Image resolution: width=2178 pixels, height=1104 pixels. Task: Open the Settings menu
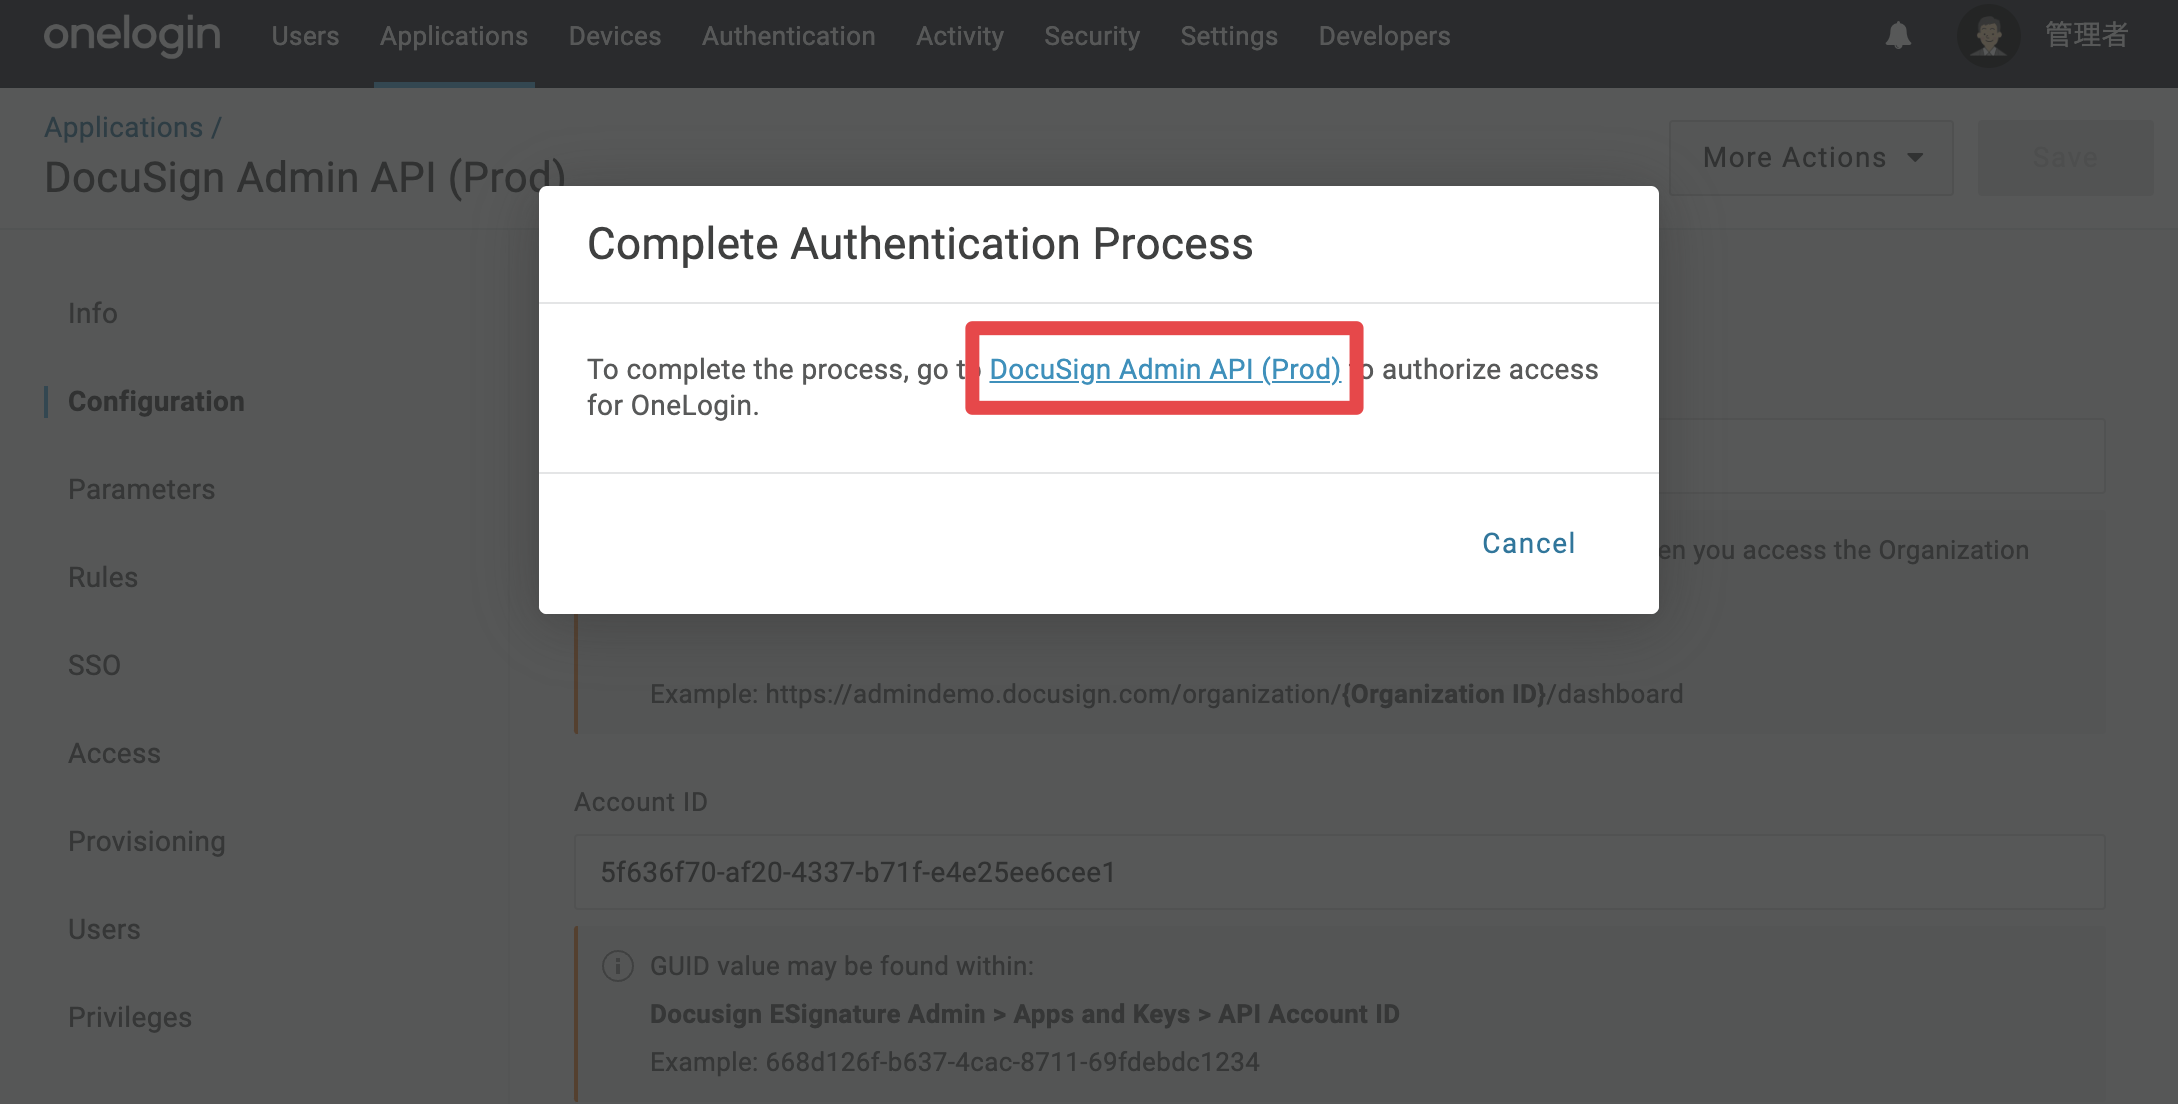pos(1229,36)
